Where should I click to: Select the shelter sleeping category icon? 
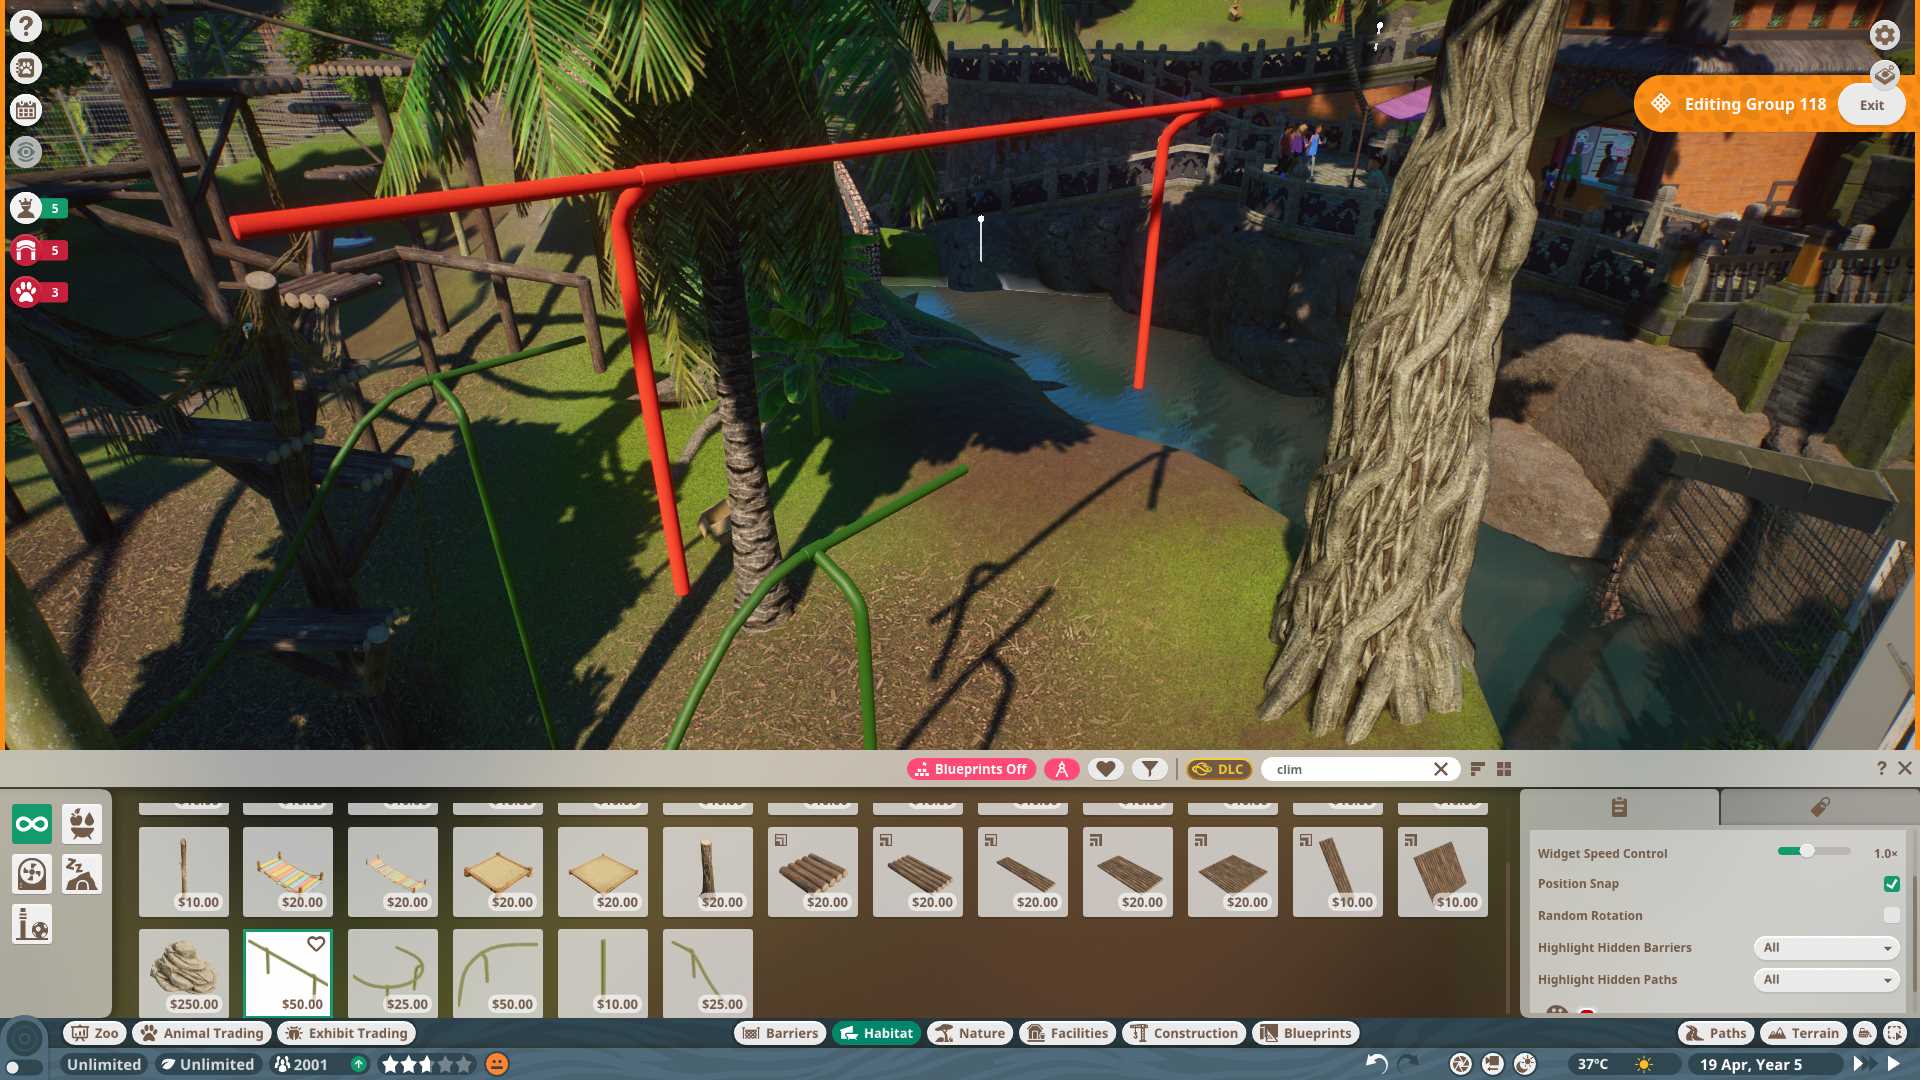82,874
